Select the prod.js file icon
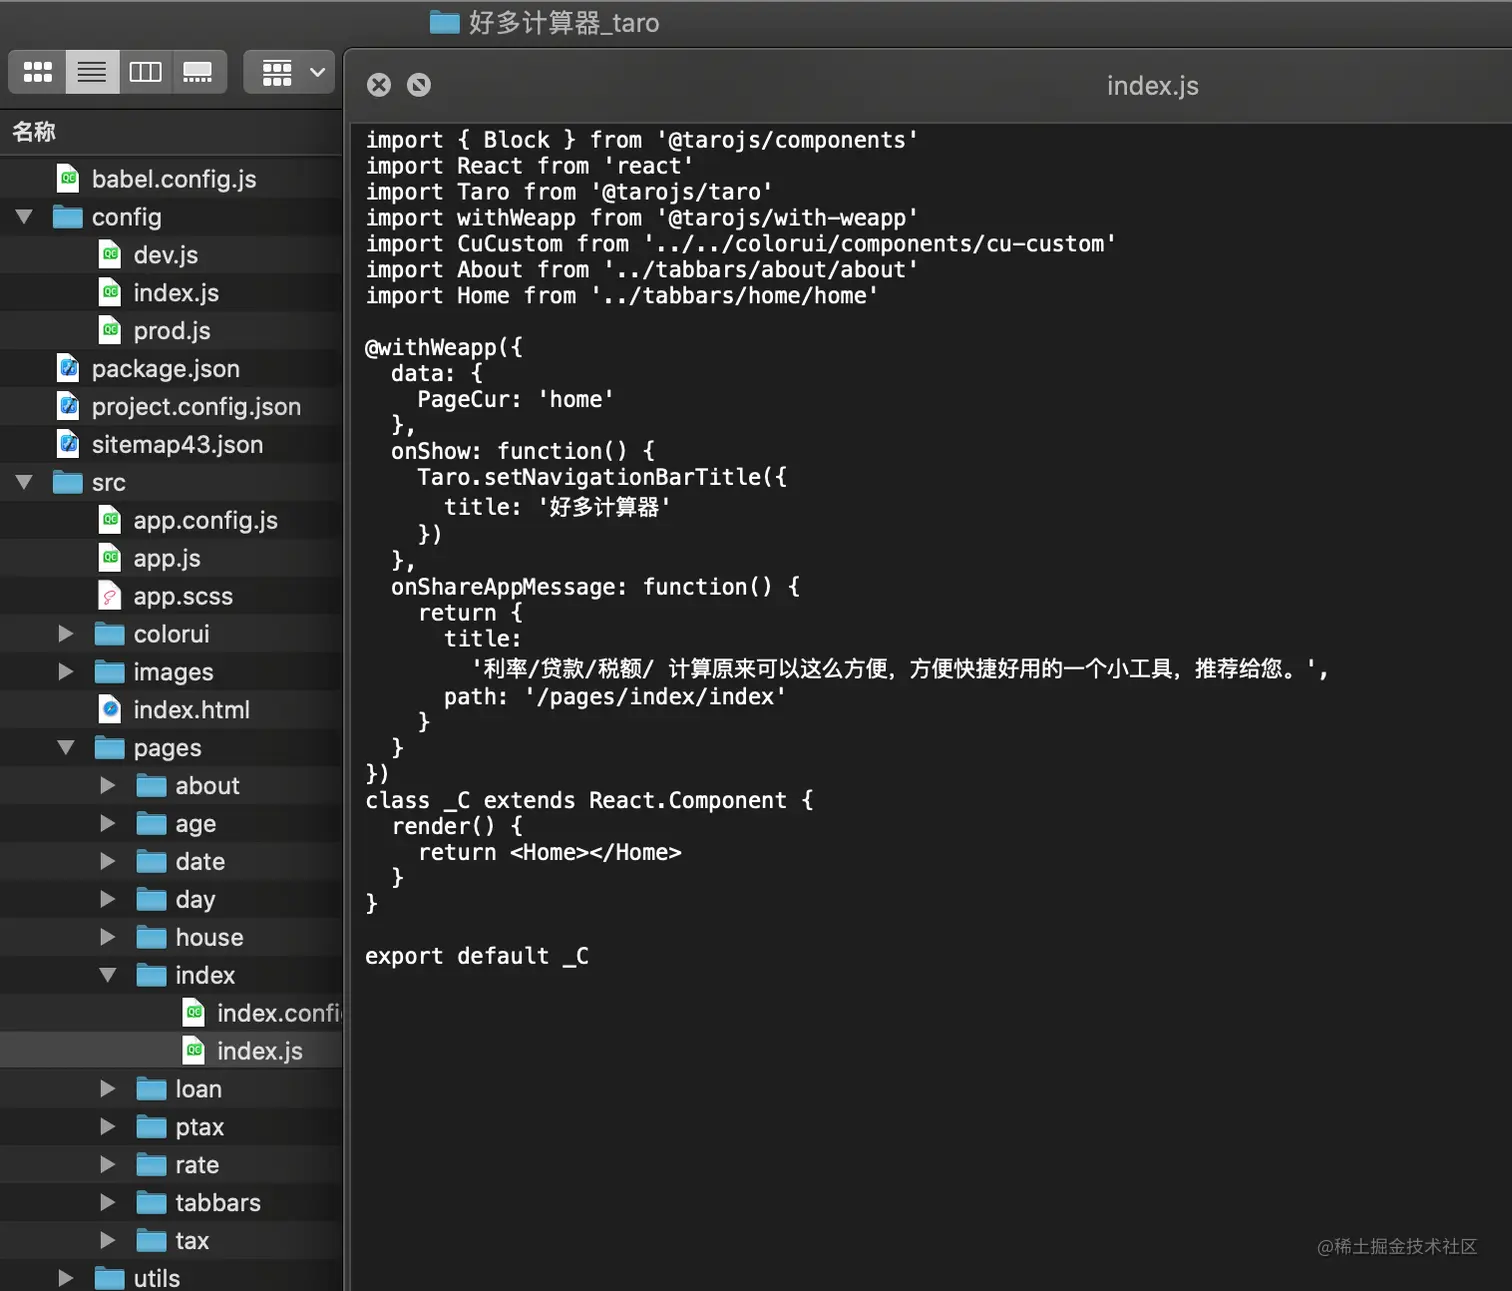This screenshot has width=1512, height=1291. point(110,331)
